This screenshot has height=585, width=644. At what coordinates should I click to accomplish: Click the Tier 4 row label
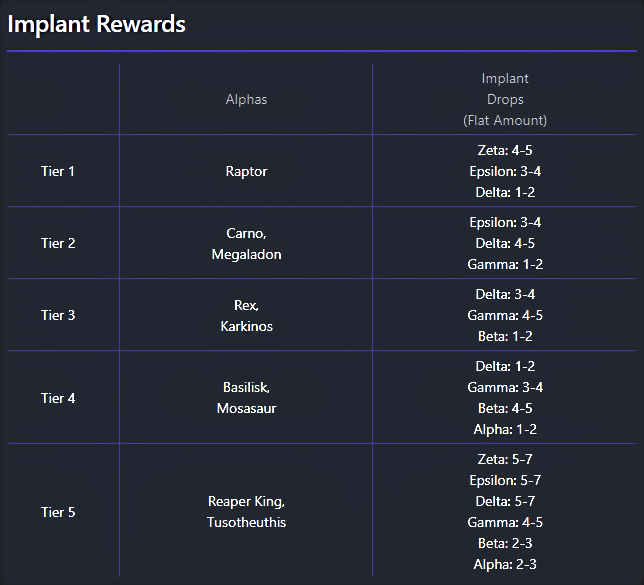[x=58, y=398]
